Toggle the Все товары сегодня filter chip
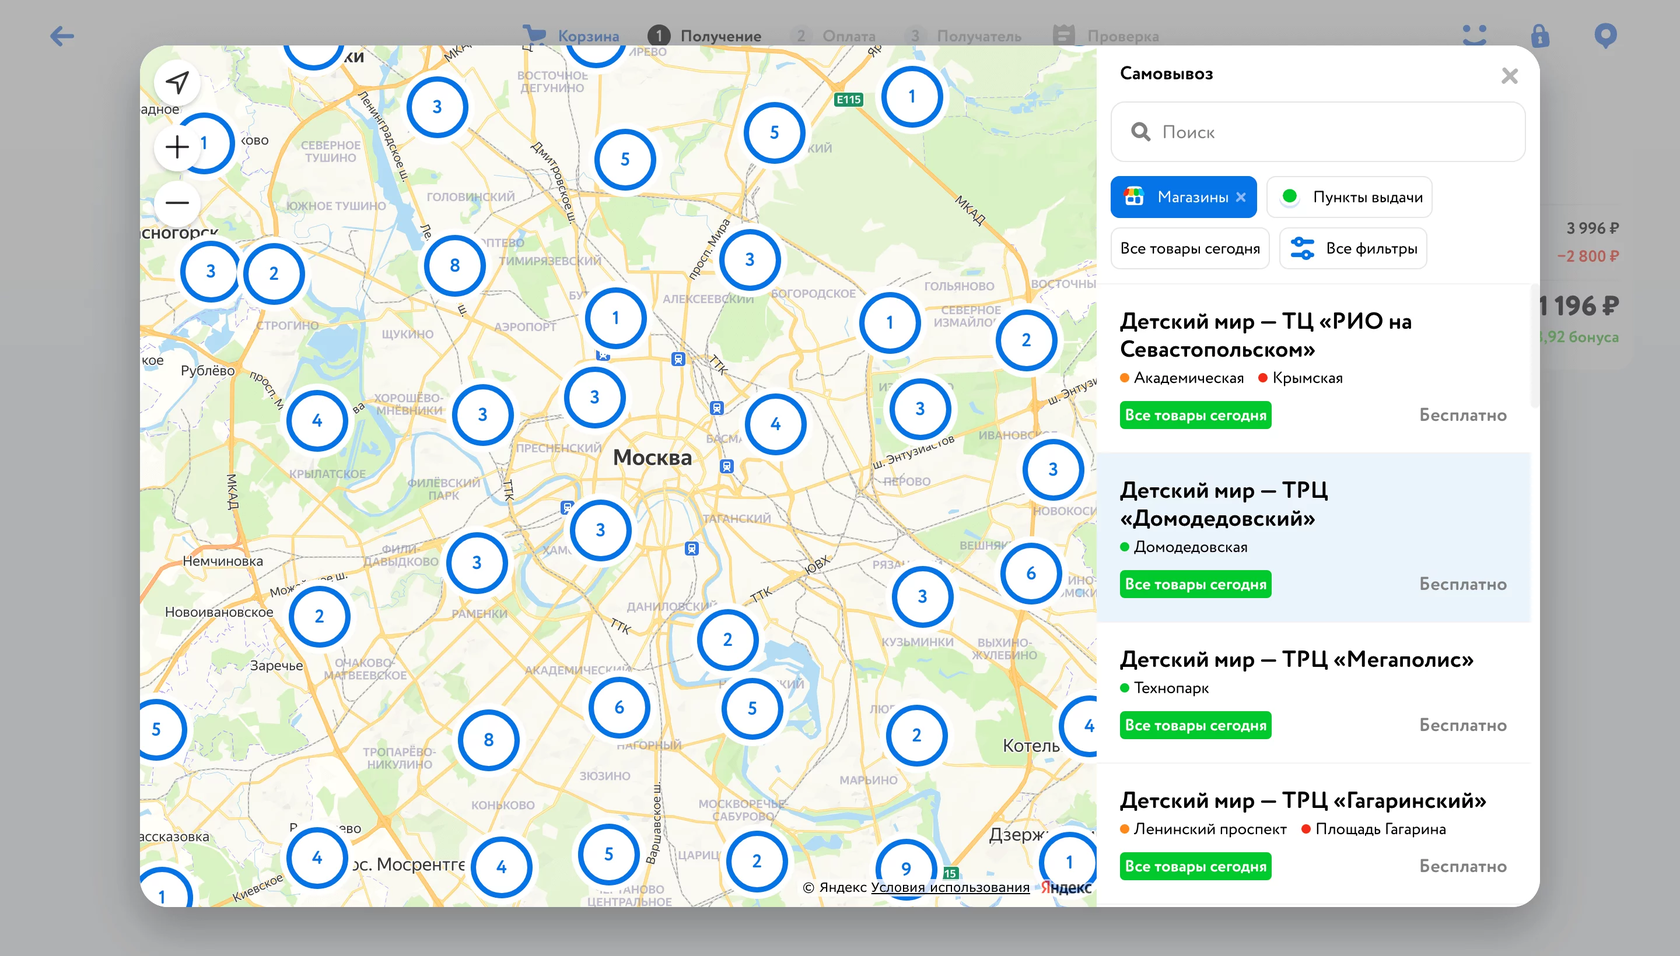The height and width of the screenshot is (956, 1680). 1190,249
